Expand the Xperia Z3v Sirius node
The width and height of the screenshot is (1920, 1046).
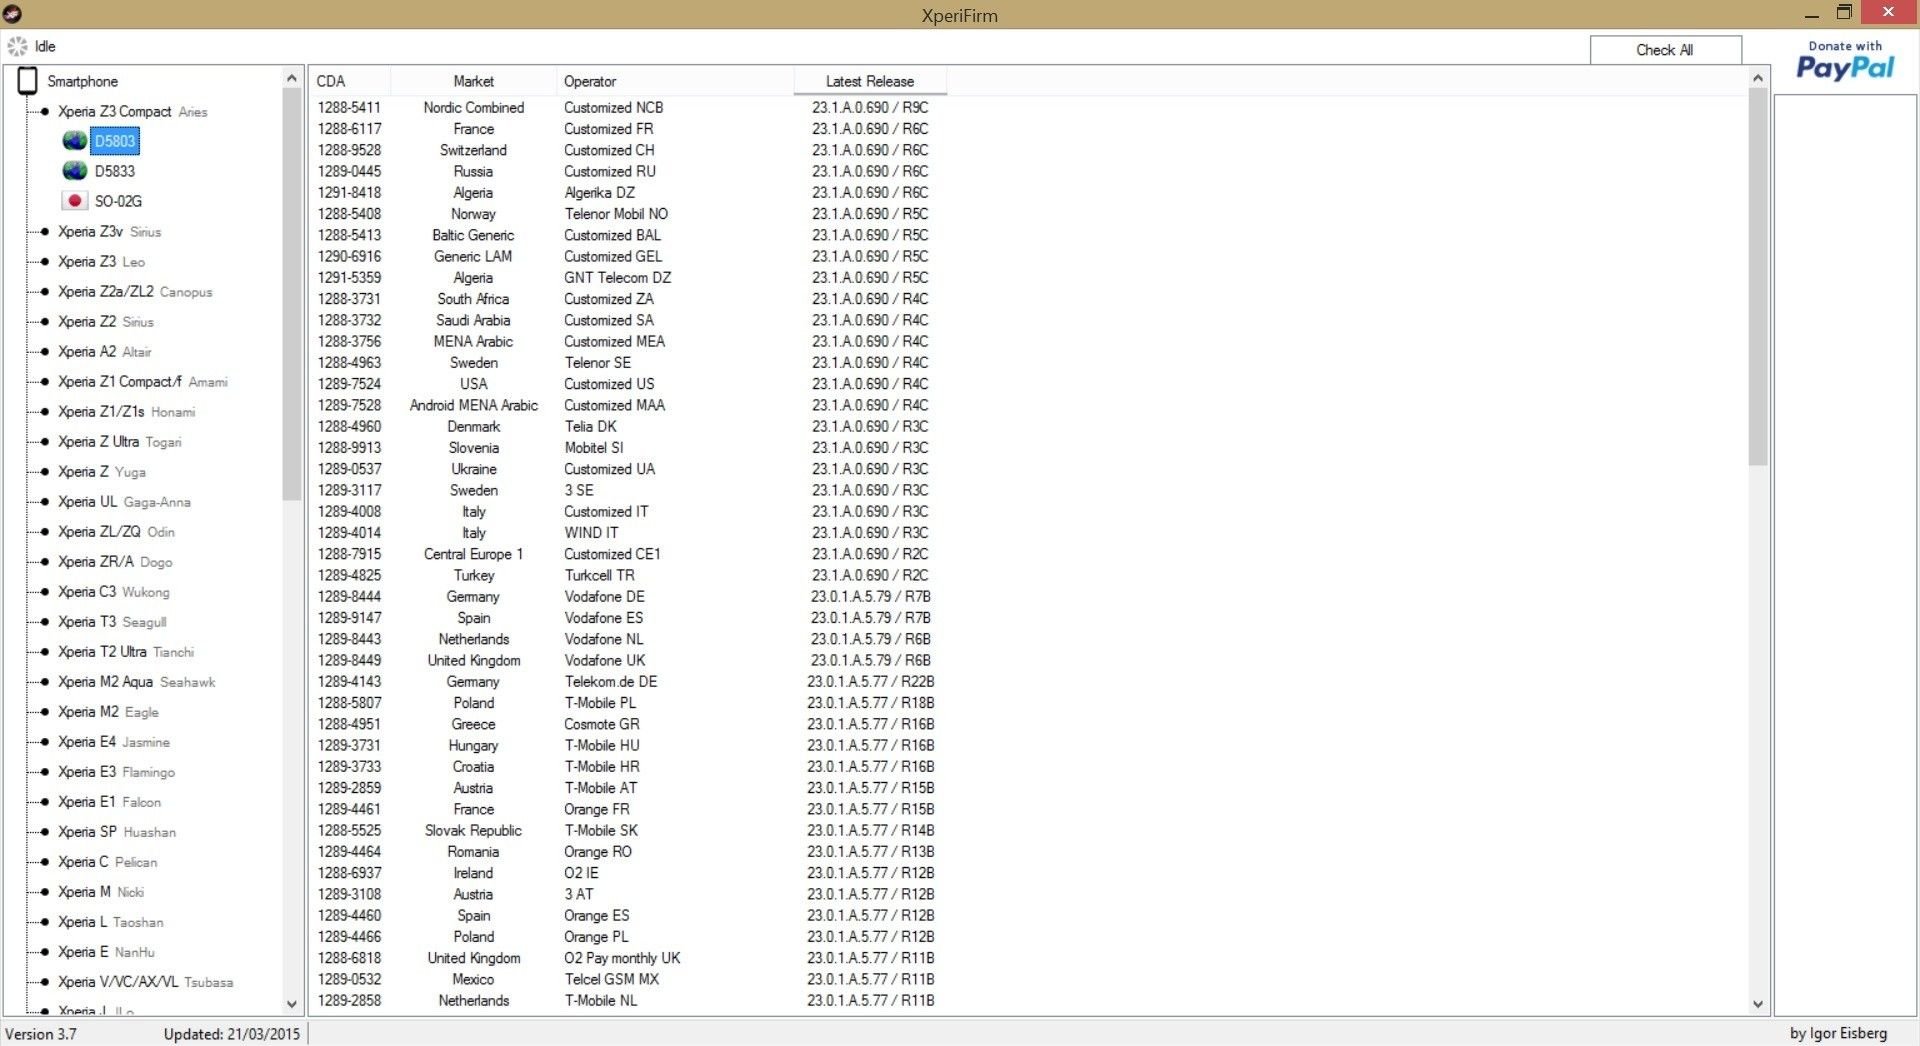click(x=44, y=231)
